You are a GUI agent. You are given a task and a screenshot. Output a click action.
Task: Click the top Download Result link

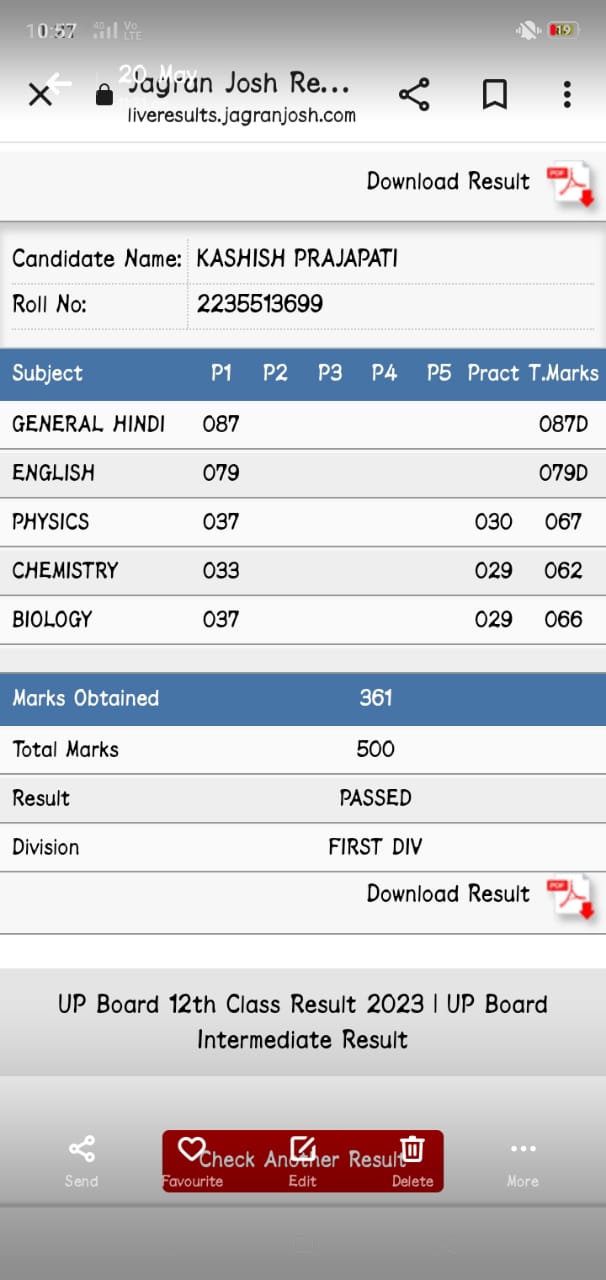(x=448, y=181)
